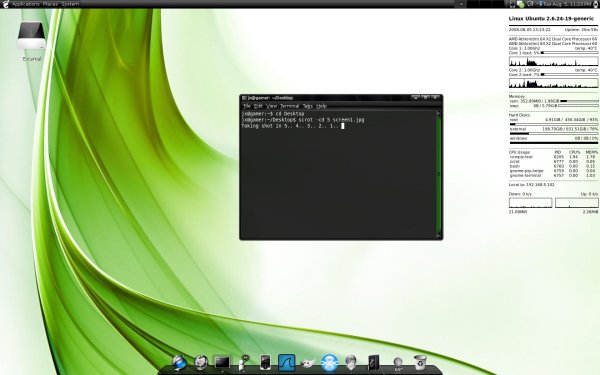Click the date and time clock in the top panel
Screen dimensions: 600x375
(x=567, y=4)
